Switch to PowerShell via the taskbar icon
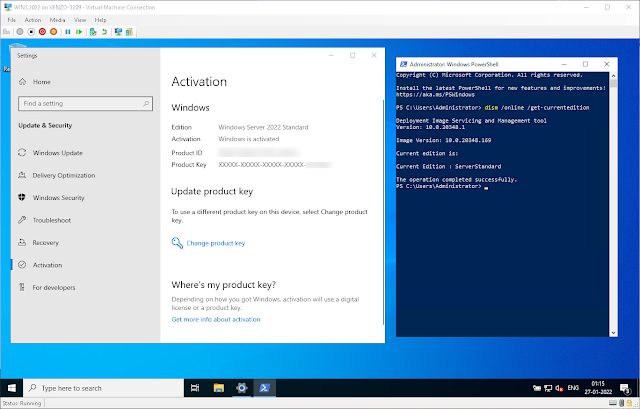The width and height of the screenshot is (640, 409). click(264, 388)
